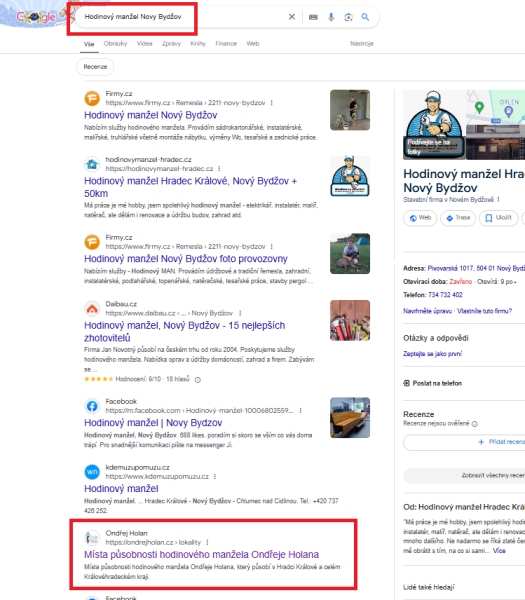Open the wooden table thumbnail of Facebook result

click(350, 417)
